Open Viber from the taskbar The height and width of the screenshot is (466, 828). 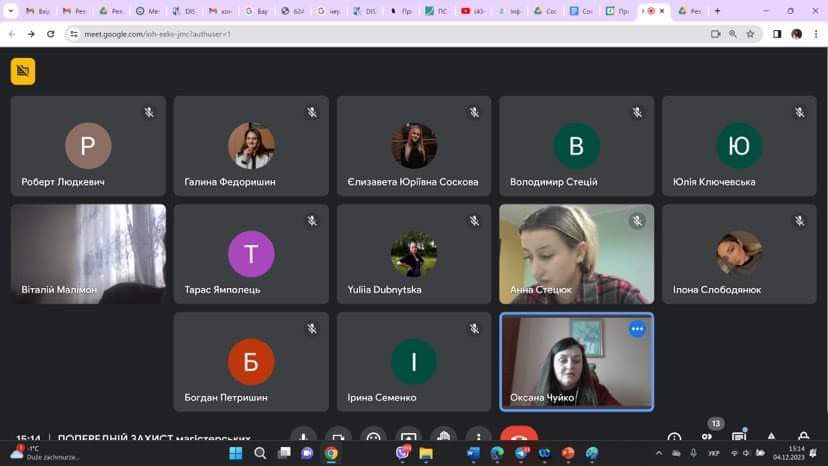click(x=402, y=454)
